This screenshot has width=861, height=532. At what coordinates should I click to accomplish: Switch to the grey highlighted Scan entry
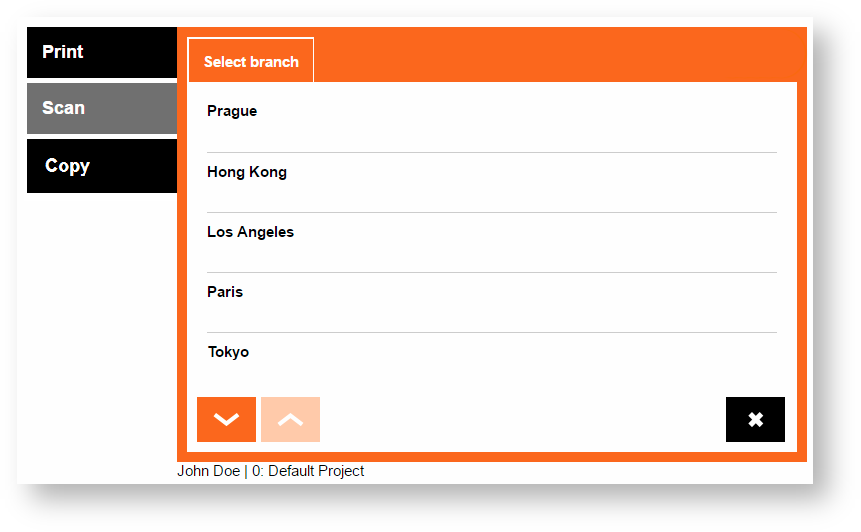coord(101,108)
